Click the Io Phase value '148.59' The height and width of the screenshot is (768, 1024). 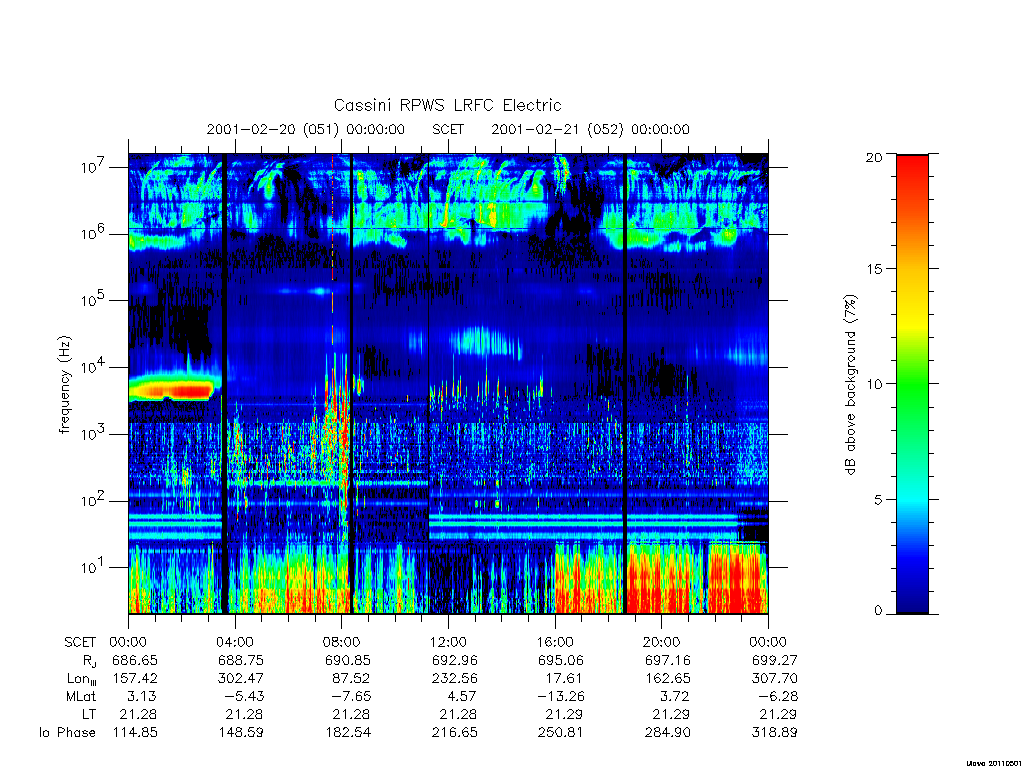(242, 733)
